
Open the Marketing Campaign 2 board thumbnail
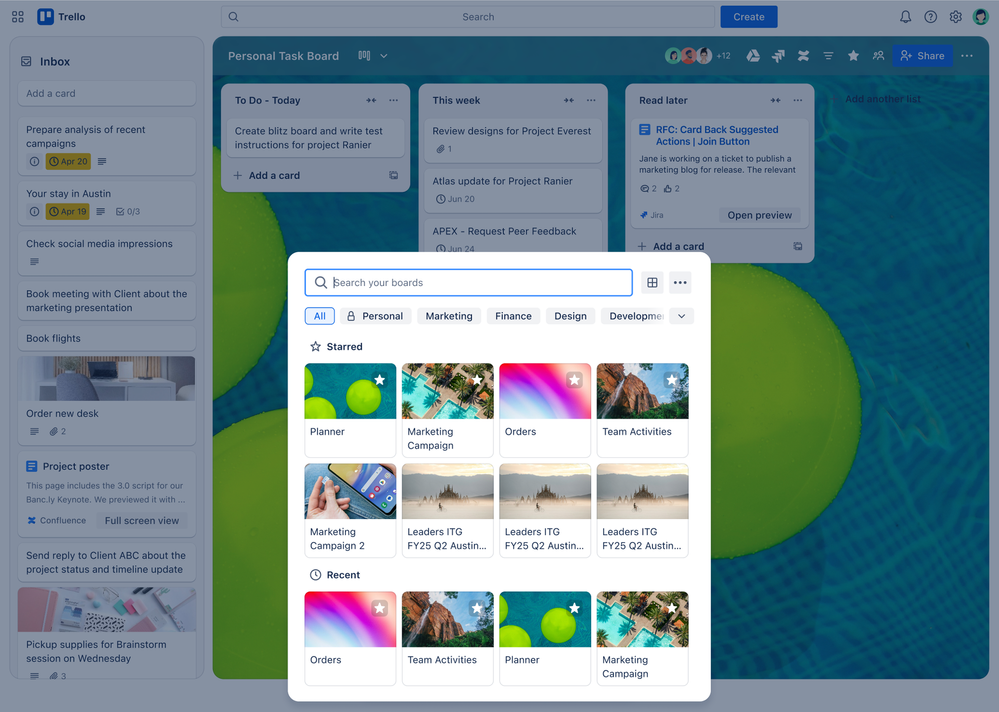pyautogui.click(x=350, y=491)
